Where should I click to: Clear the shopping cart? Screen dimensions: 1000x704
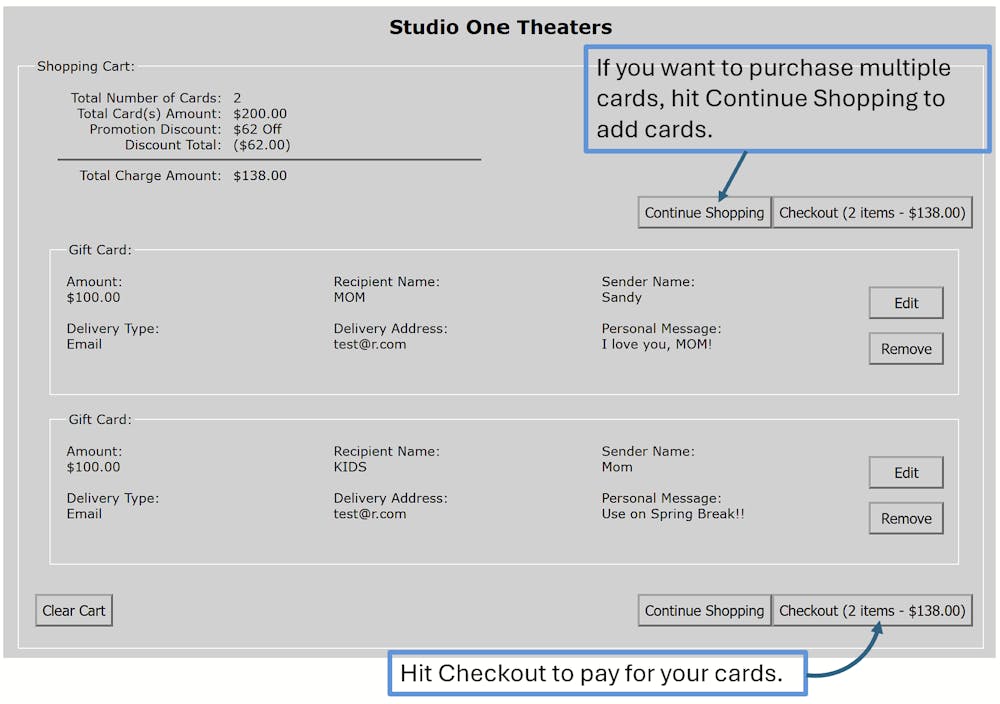click(74, 611)
